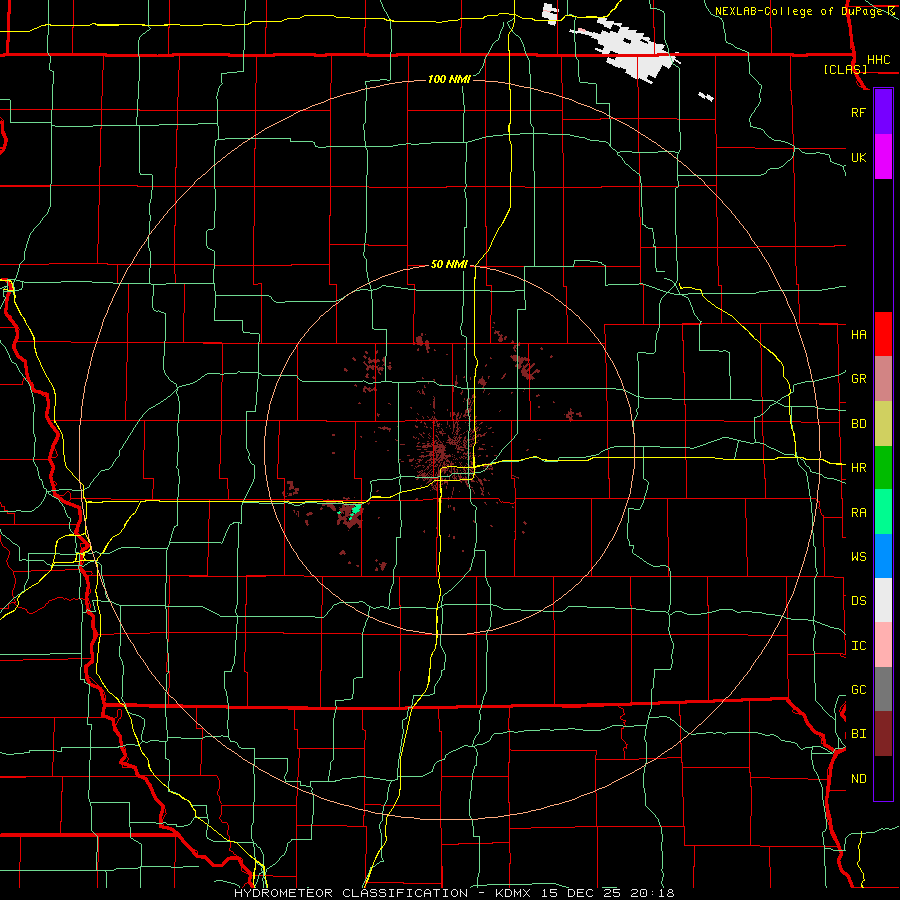This screenshot has width=900, height=900.
Task: Select the GR legend color block
Action: click(x=883, y=378)
